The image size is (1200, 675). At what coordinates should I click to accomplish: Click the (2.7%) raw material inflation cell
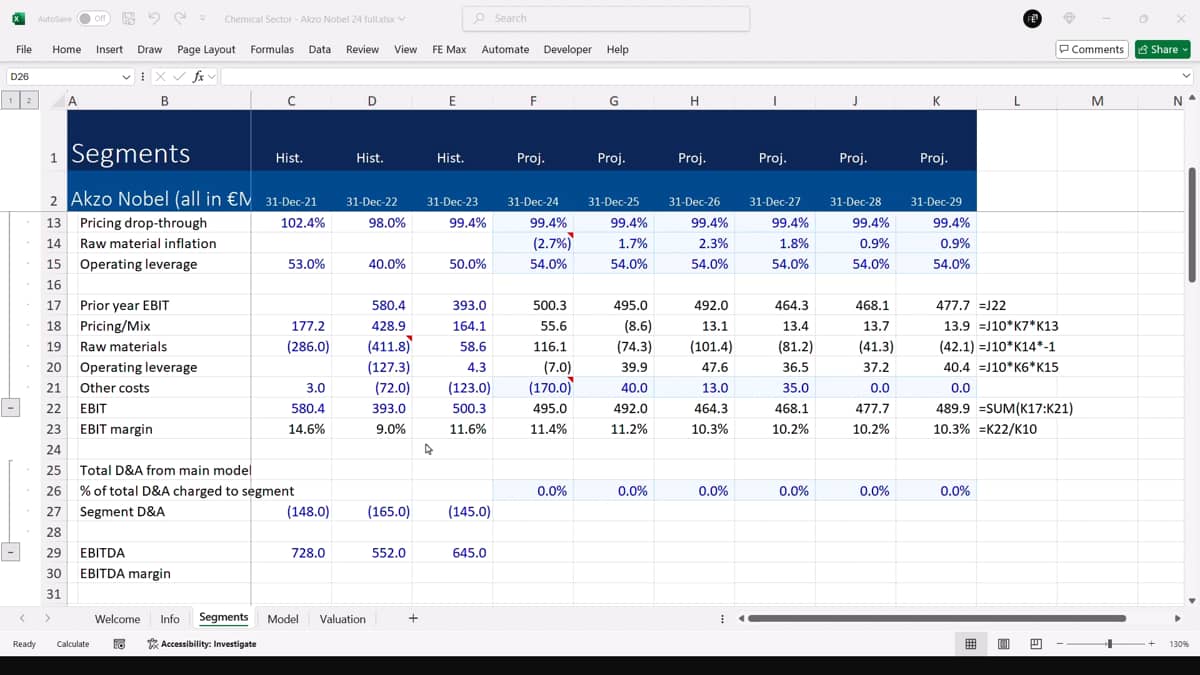tap(532, 243)
